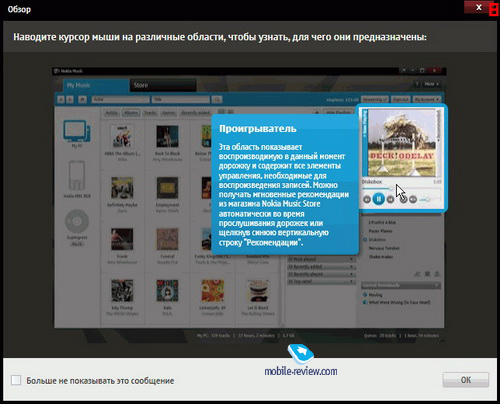500x404 pixels.
Task: Open the ABBA The Album cover
Action: click(x=122, y=136)
